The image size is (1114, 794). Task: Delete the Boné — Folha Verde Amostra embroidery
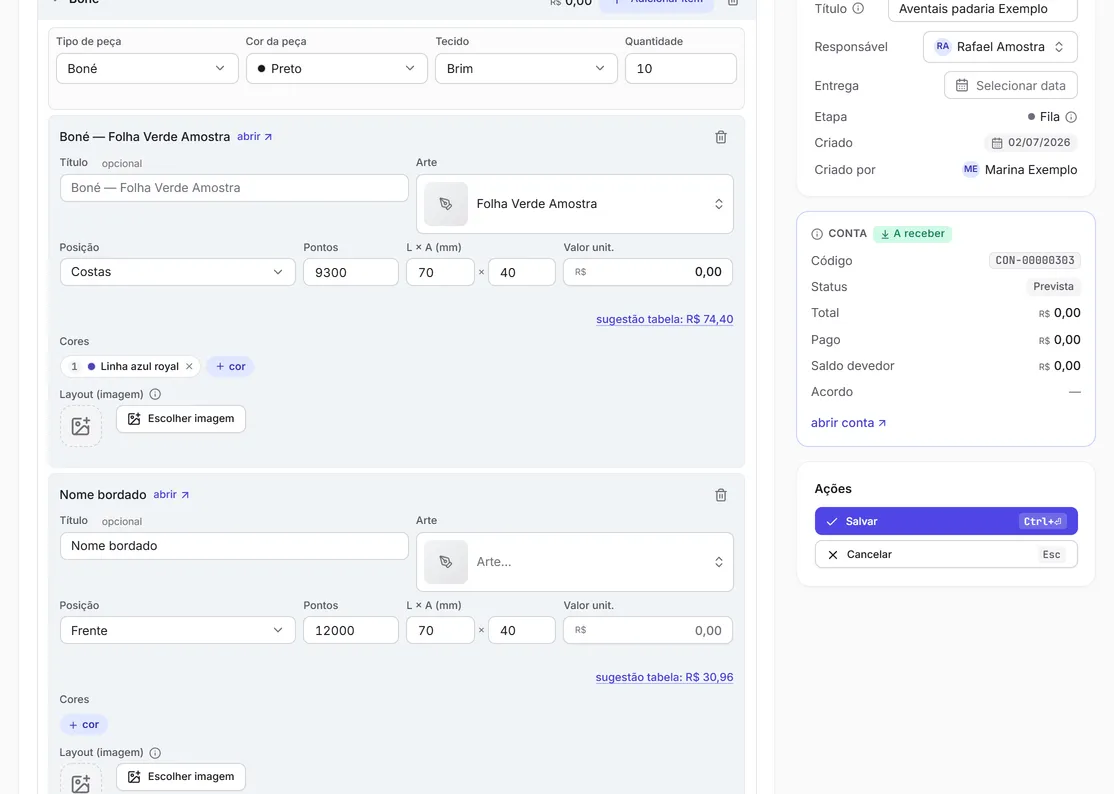(720, 137)
